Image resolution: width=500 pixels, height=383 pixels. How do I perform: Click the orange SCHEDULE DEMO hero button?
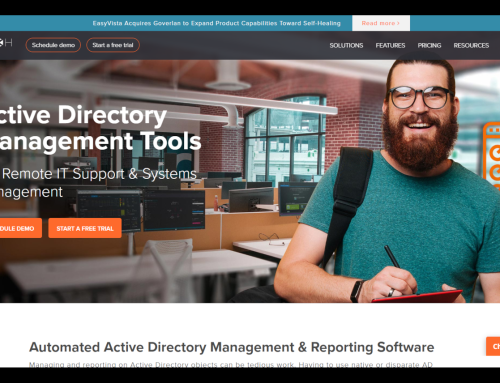point(21,228)
